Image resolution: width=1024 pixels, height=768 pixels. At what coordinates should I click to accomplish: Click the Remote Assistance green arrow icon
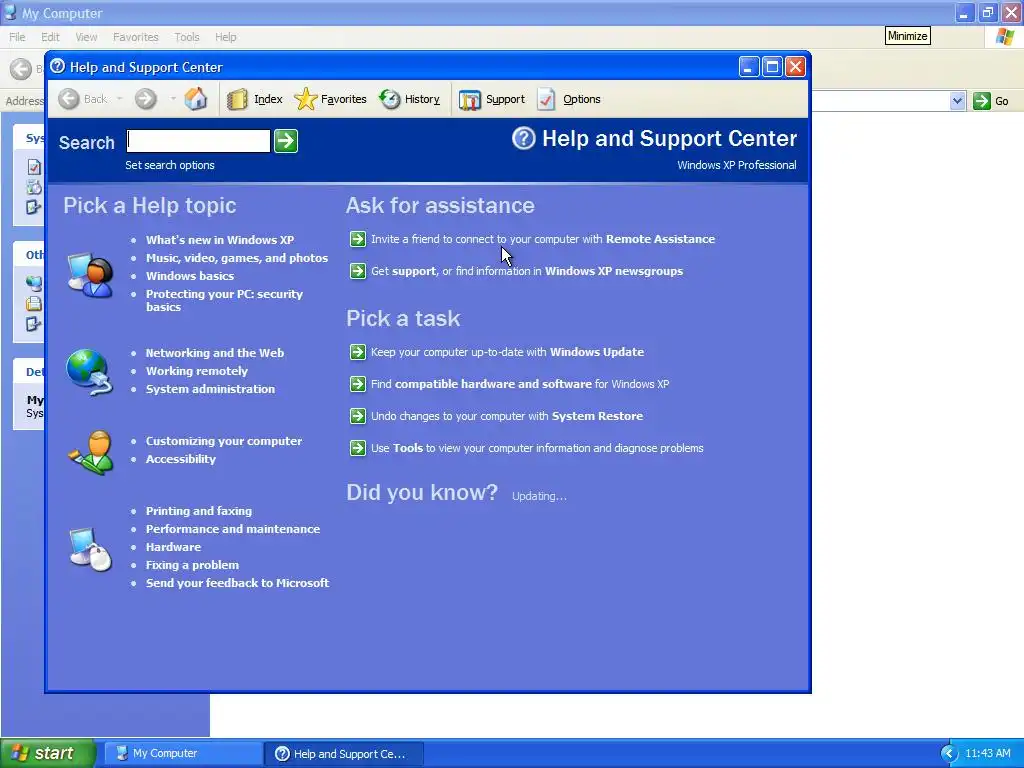(358, 239)
